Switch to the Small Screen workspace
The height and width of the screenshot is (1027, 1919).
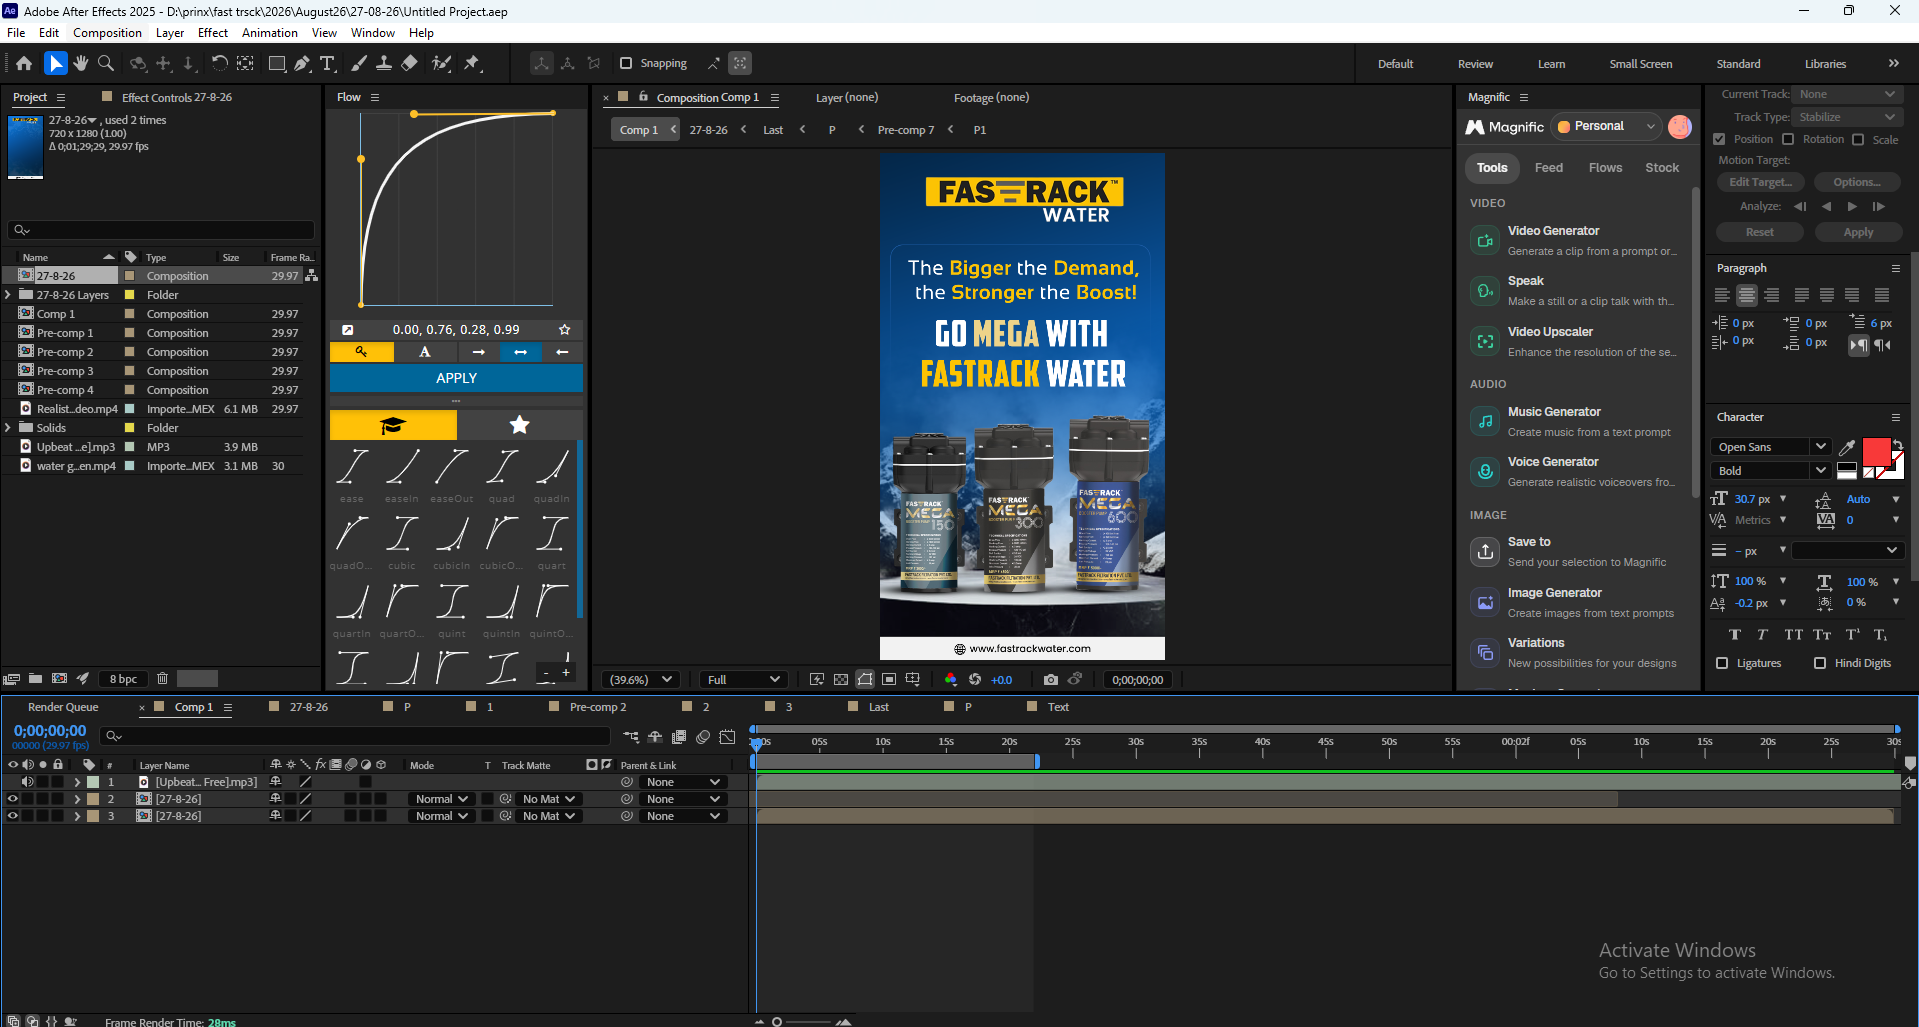pyautogui.click(x=1640, y=64)
